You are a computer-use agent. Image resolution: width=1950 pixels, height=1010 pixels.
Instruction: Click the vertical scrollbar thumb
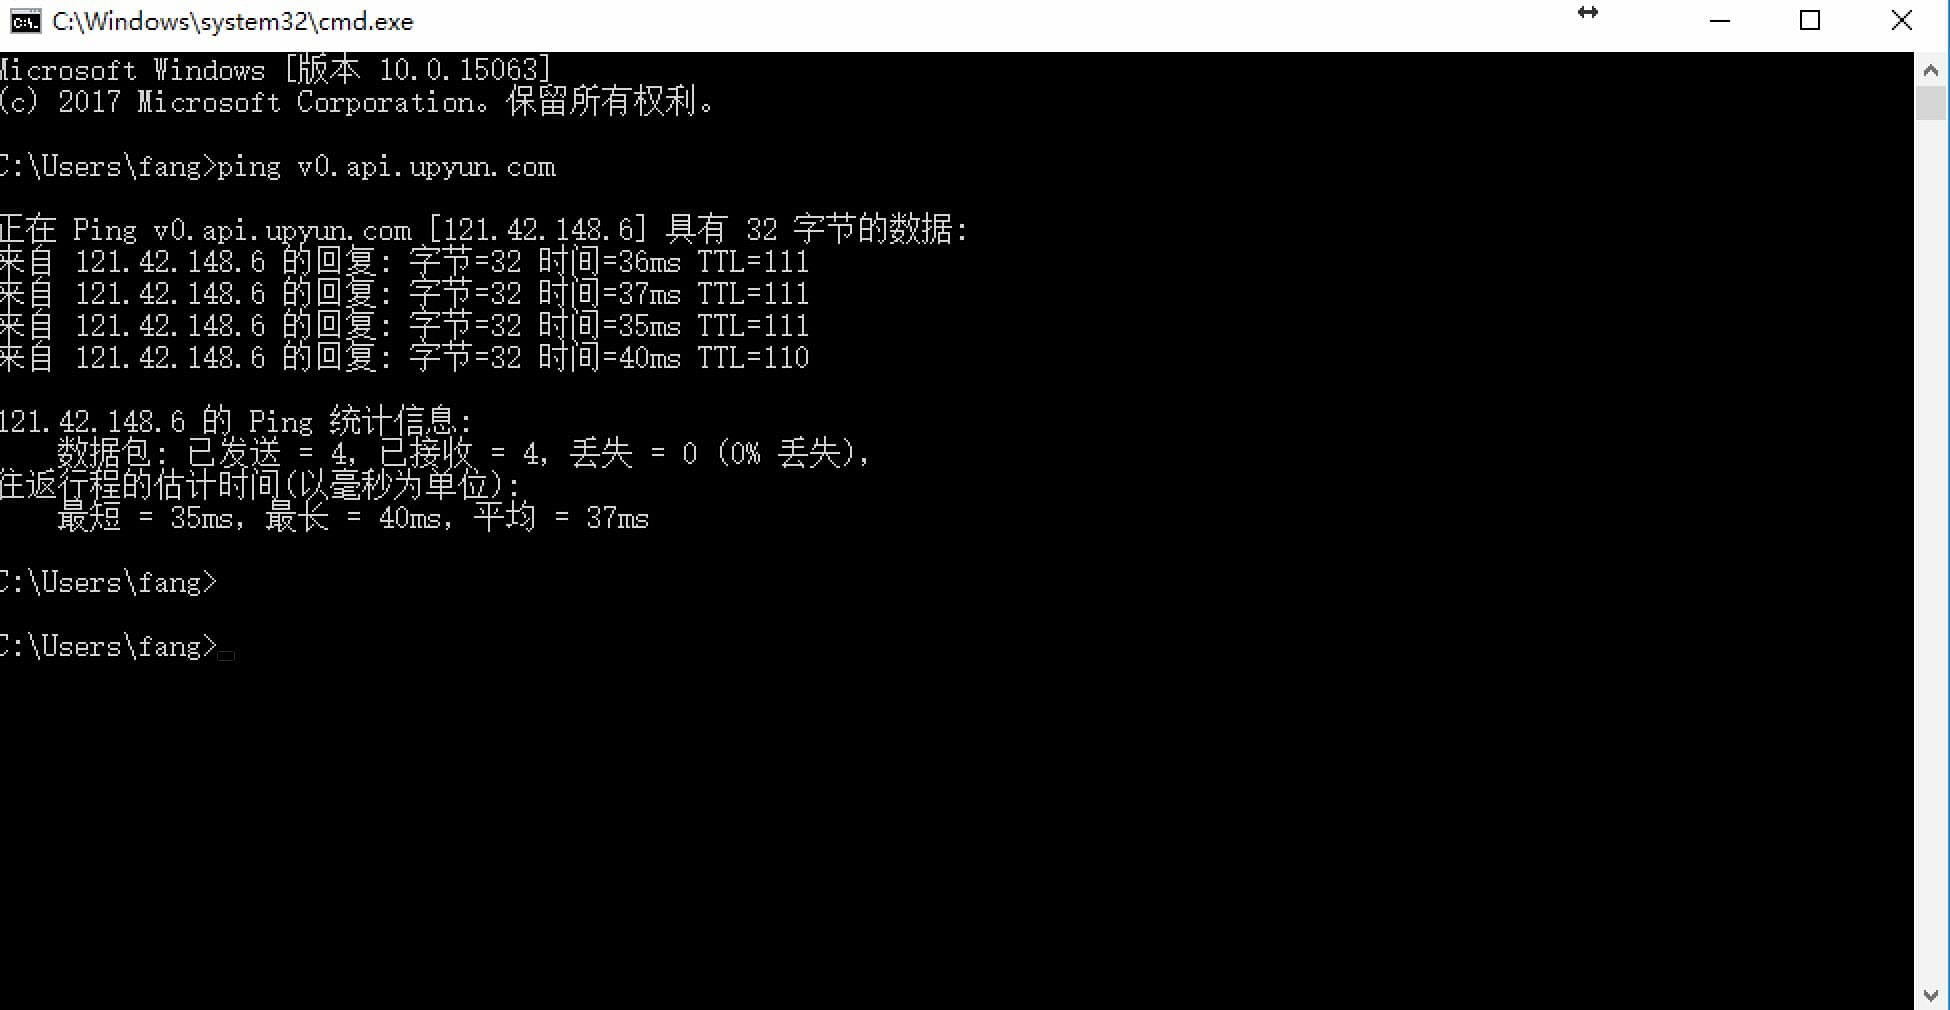1931,104
